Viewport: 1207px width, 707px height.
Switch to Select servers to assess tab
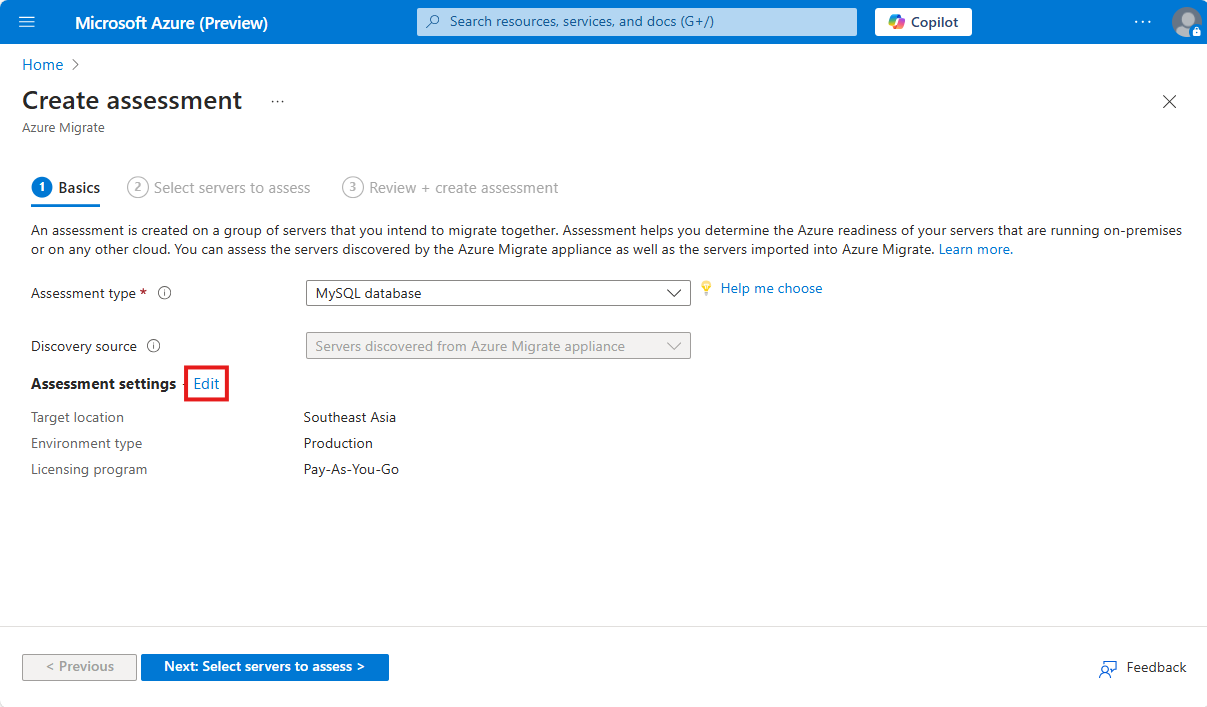(x=220, y=188)
